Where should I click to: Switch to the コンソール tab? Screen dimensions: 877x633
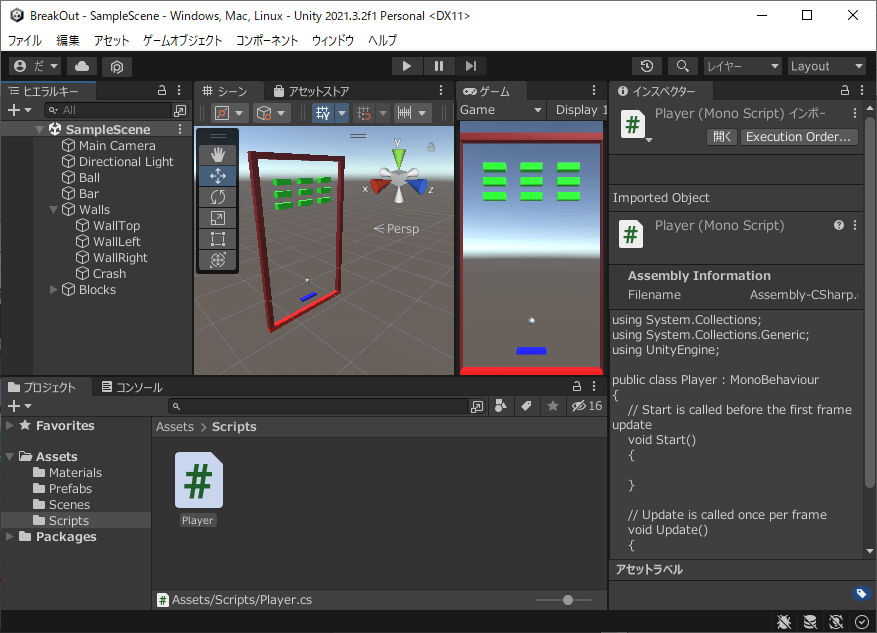pos(132,387)
